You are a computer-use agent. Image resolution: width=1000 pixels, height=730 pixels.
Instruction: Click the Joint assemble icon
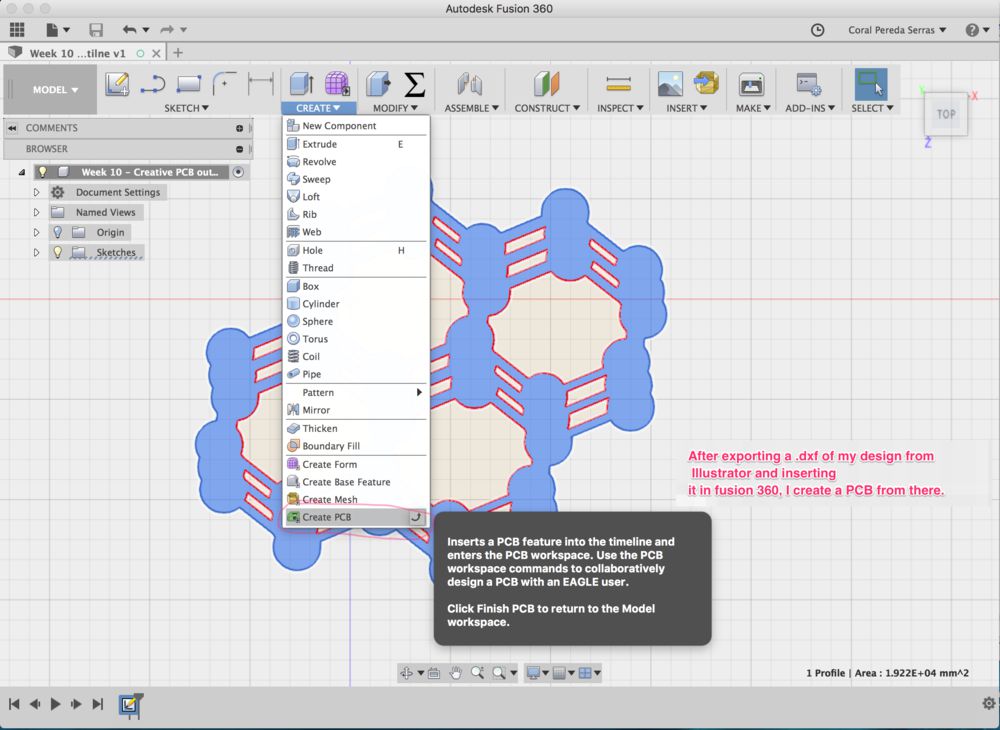pos(469,84)
